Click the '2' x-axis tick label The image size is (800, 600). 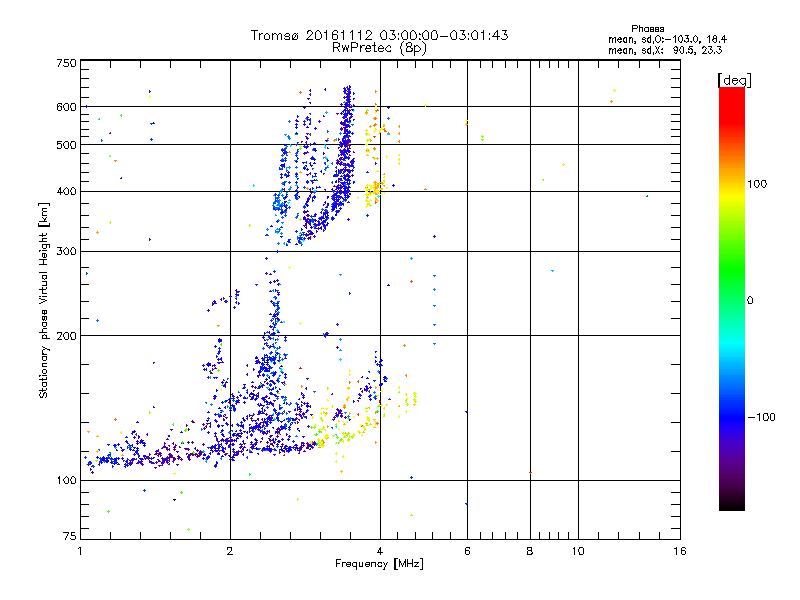230,551
